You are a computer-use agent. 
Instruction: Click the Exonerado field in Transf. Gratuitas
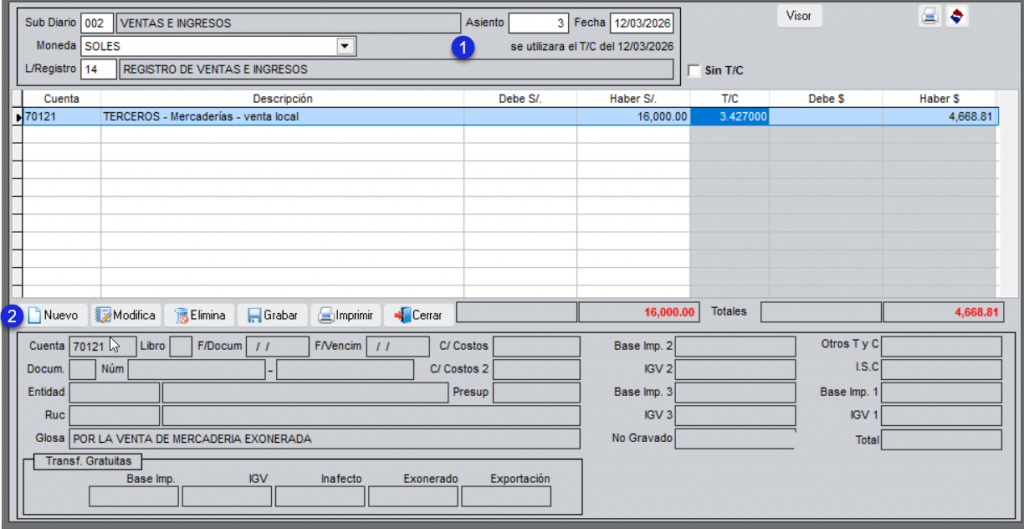413,496
